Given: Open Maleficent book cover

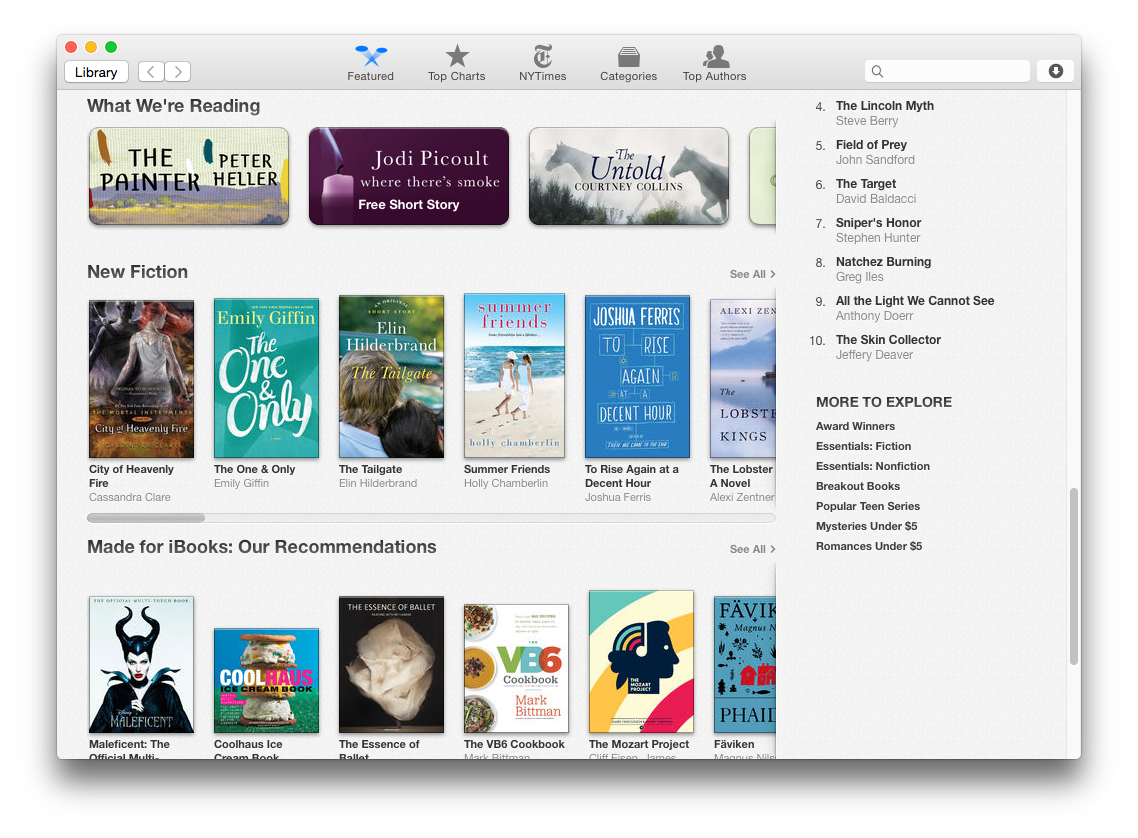Looking at the screenshot, I should [142, 665].
